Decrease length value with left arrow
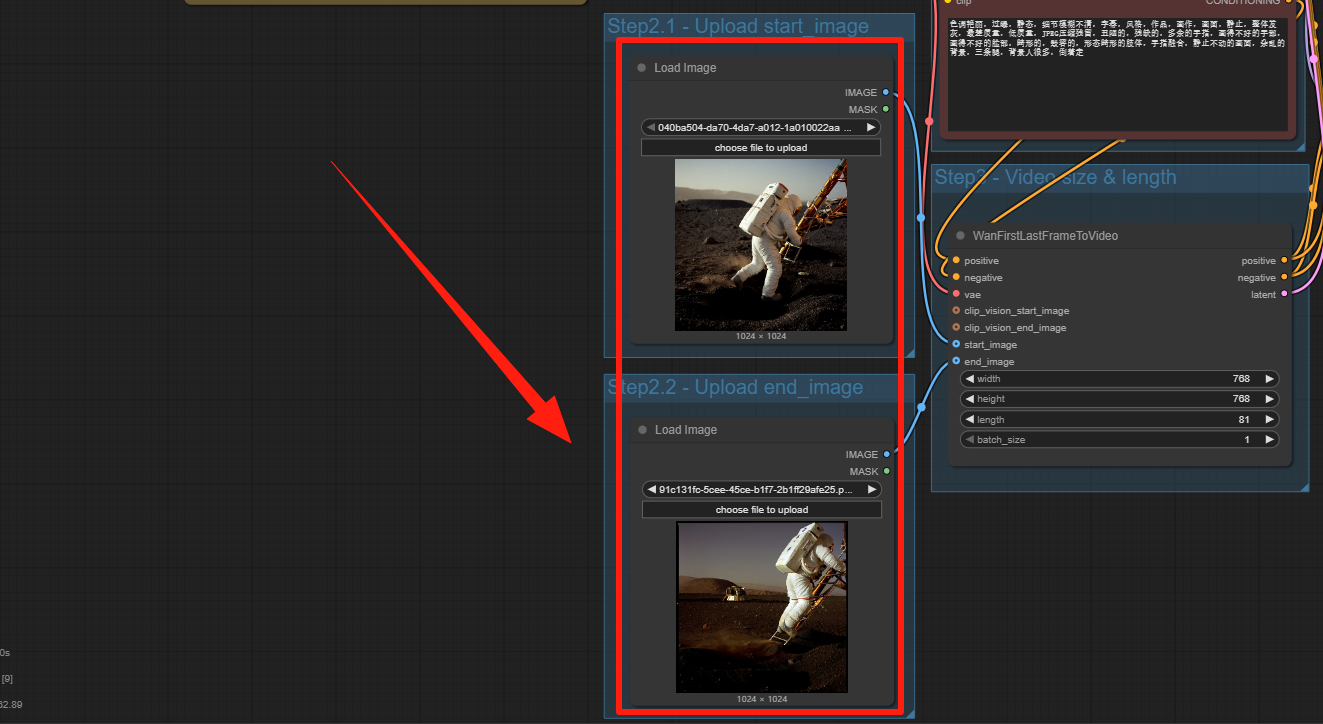The image size is (1323, 724). click(969, 420)
